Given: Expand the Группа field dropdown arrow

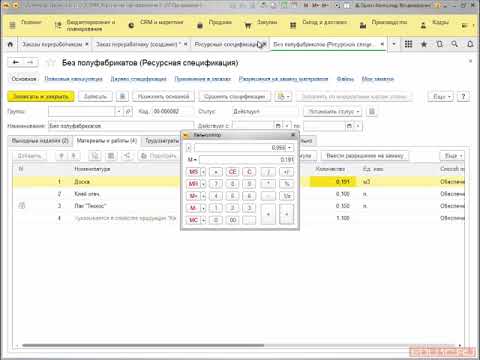Looking at the screenshot, I should (x=119, y=111).
